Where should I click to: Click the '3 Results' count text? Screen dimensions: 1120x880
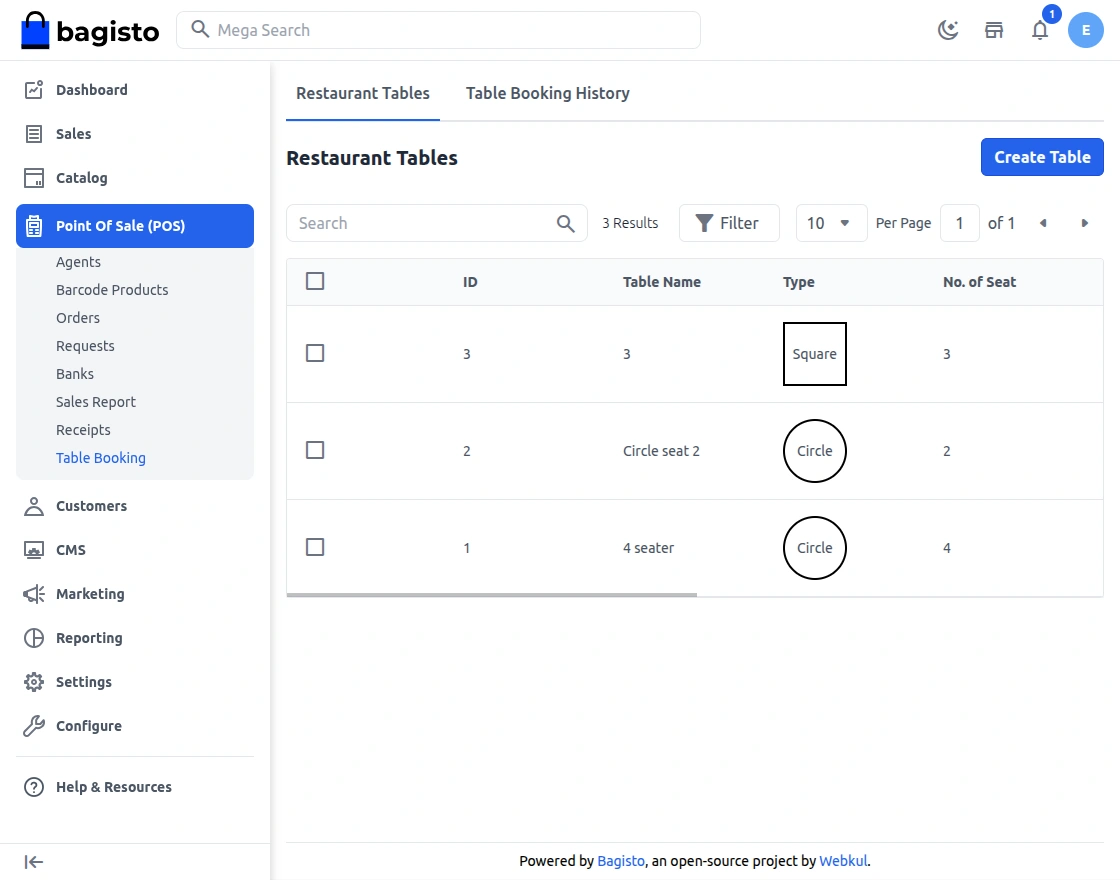(x=630, y=223)
